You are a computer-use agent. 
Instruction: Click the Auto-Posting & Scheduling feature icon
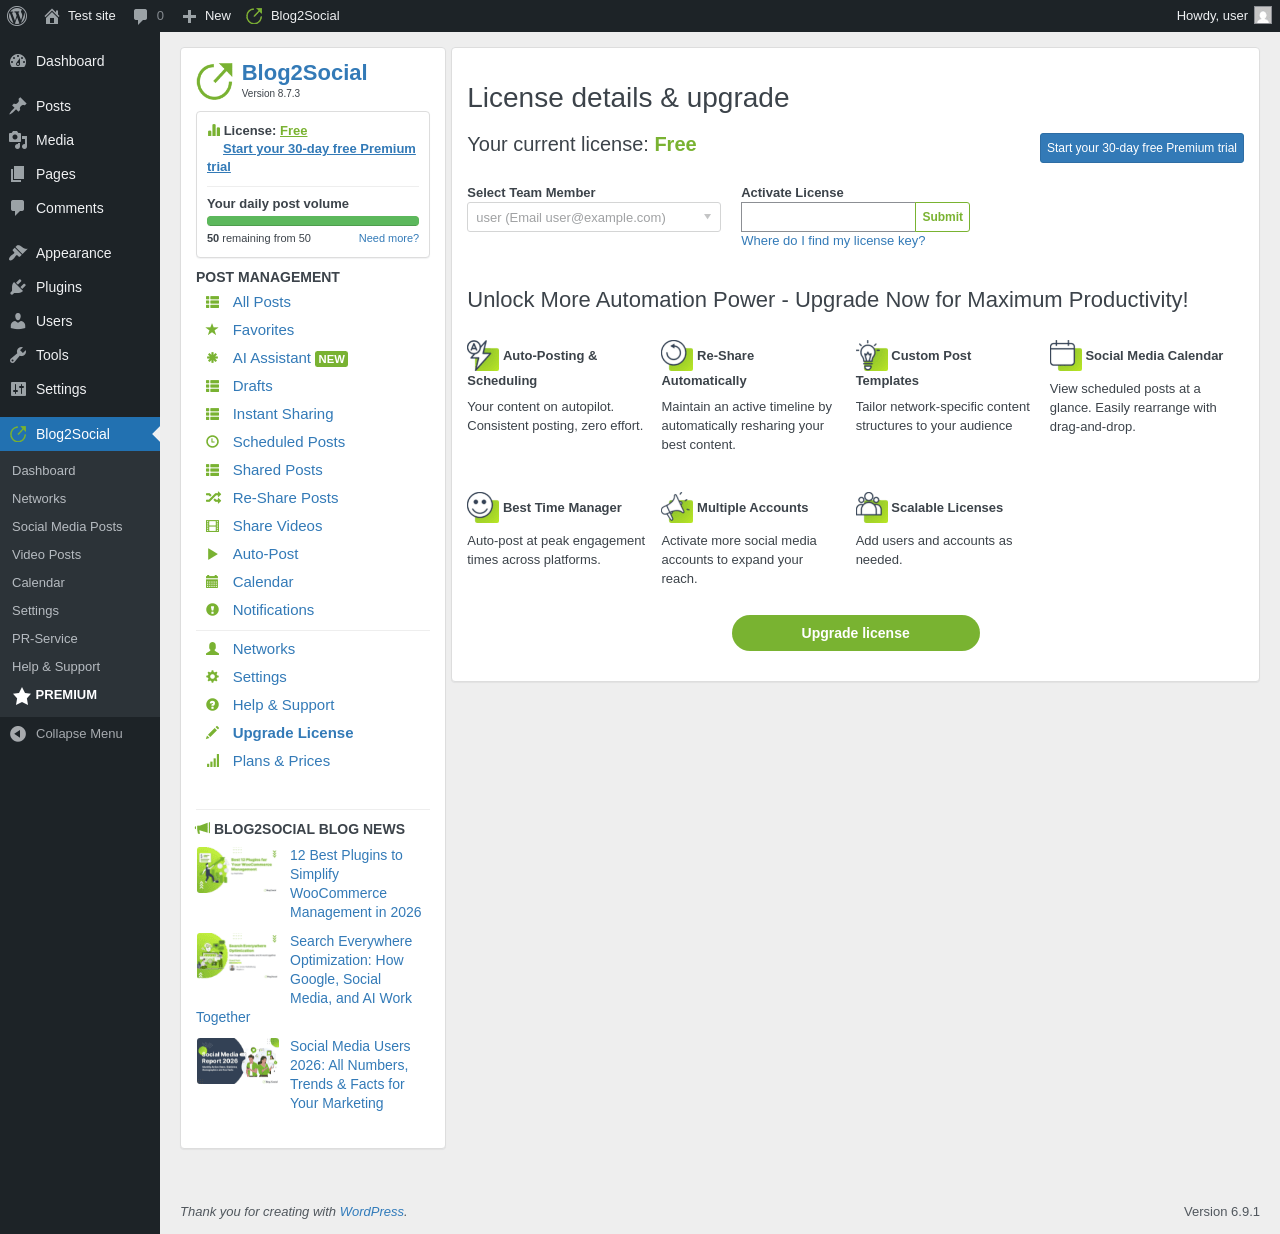481,355
